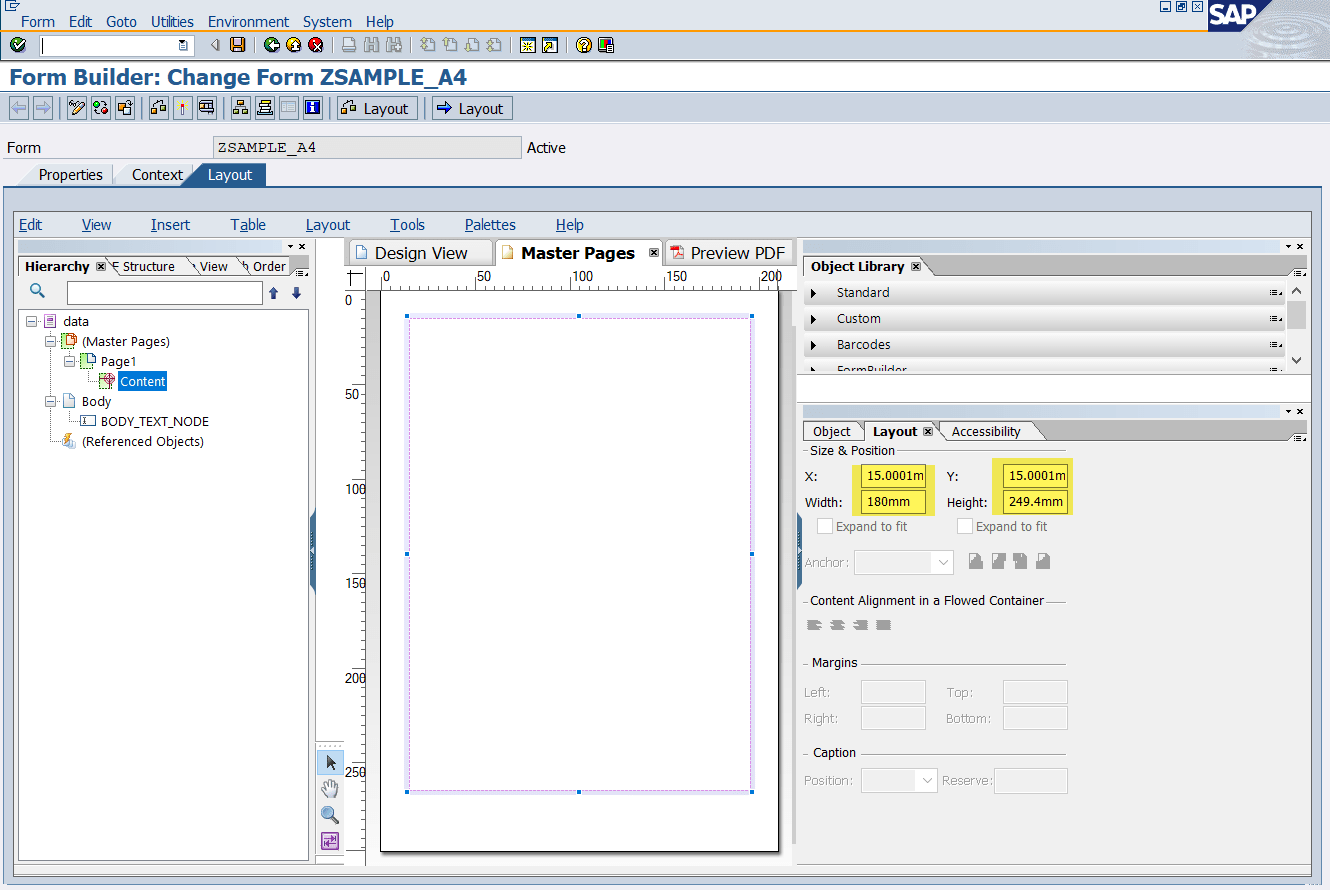Open the Standard category options menu icon

coord(1275,293)
